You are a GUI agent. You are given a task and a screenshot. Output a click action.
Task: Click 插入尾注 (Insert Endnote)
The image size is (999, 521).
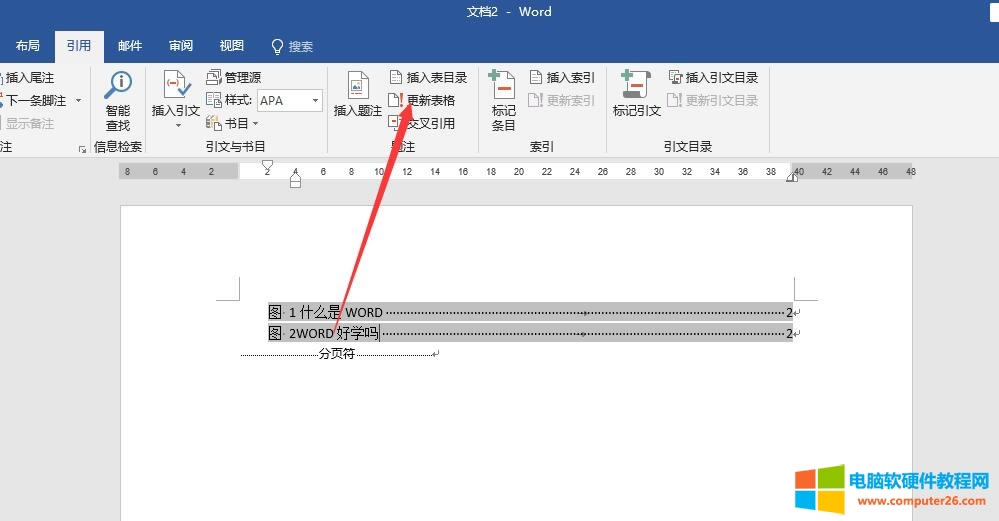coord(28,77)
